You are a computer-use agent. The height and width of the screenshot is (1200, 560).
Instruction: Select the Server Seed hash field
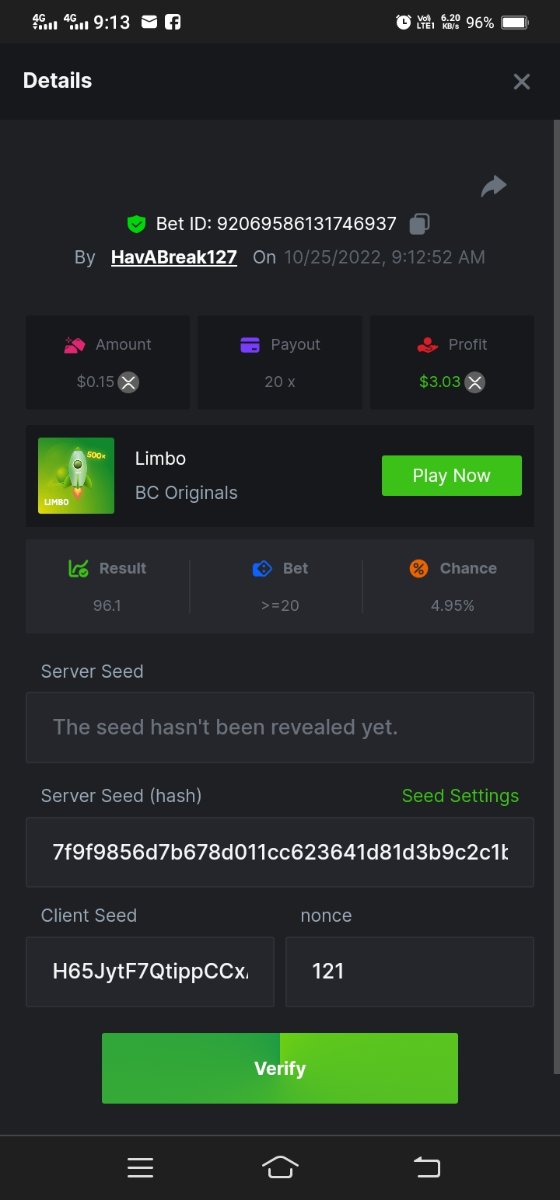(280, 852)
